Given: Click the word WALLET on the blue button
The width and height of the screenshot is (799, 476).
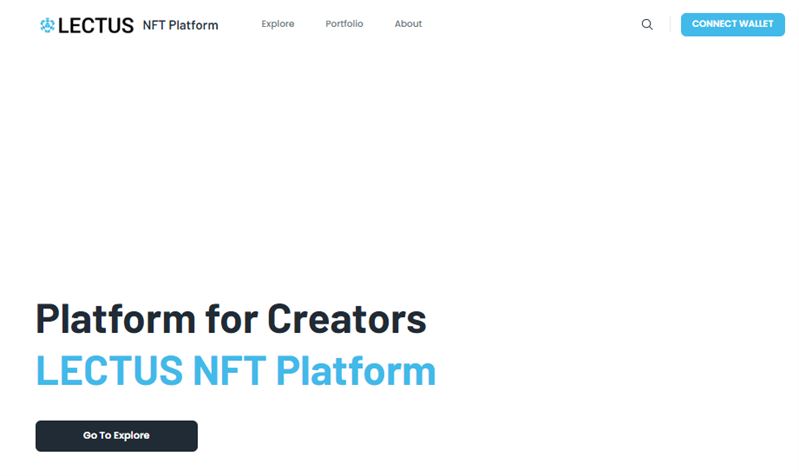Looking at the screenshot, I should click(x=753, y=24).
